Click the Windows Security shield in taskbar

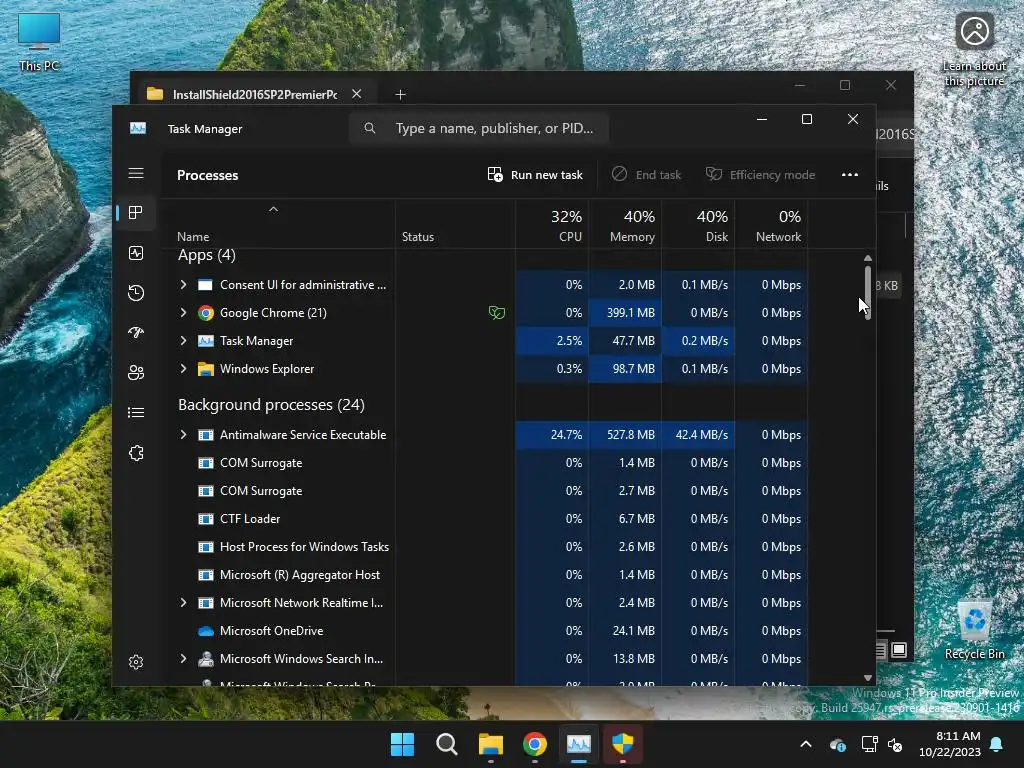click(622, 744)
